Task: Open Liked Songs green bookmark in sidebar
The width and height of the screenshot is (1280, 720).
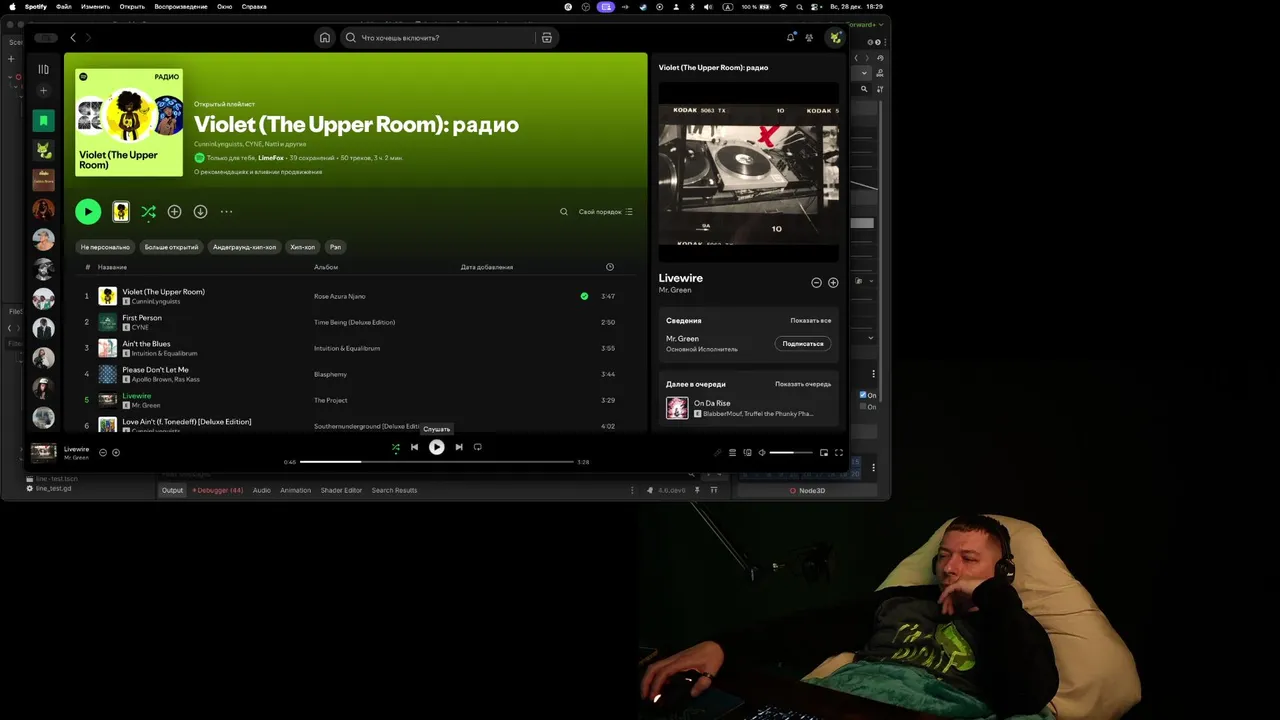Action: (x=43, y=120)
